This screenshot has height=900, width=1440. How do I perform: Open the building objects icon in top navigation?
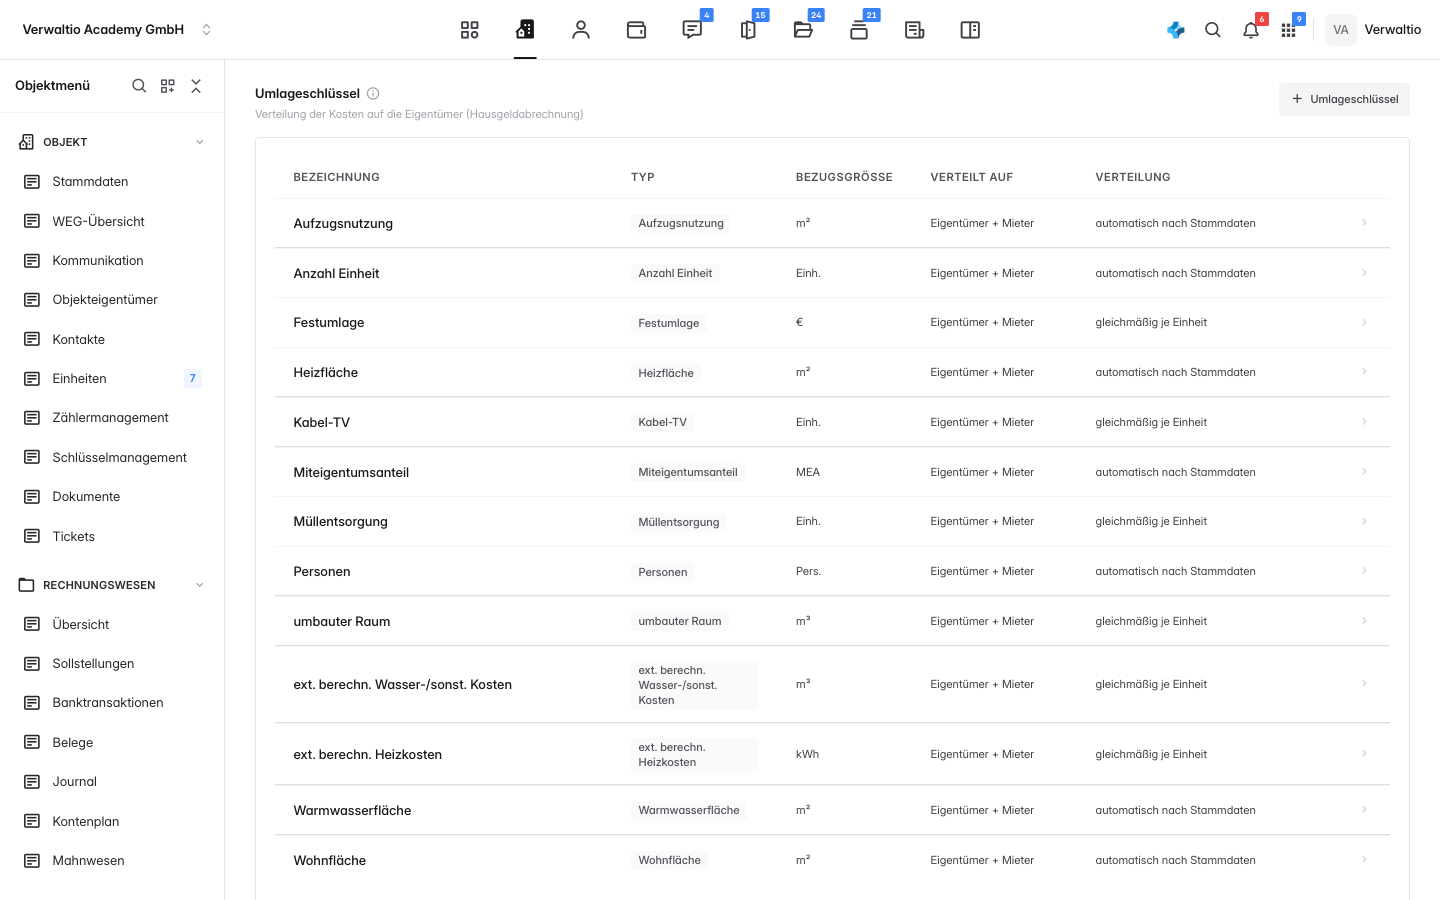pyautogui.click(x=525, y=30)
